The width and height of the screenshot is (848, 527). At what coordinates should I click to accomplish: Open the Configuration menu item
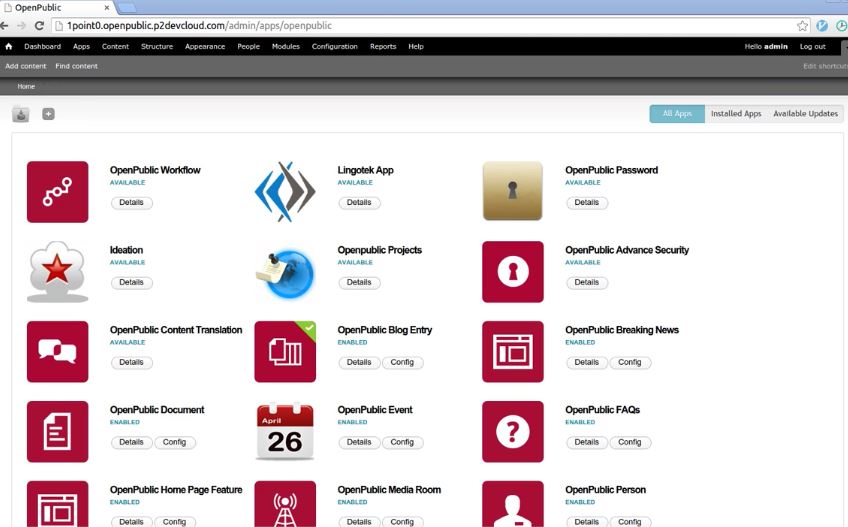point(334,47)
